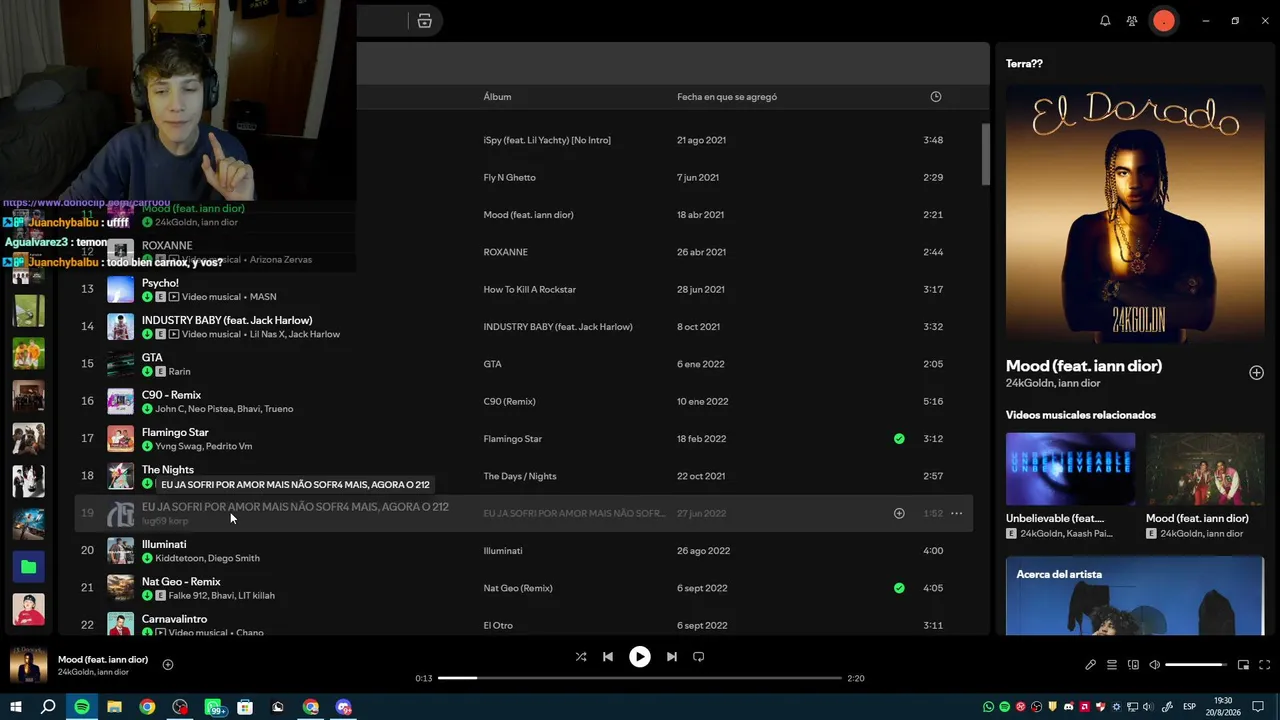Open Windows taskbar search
Image resolution: width=1280 pixels, height=720 pixels.
[48, 707]
